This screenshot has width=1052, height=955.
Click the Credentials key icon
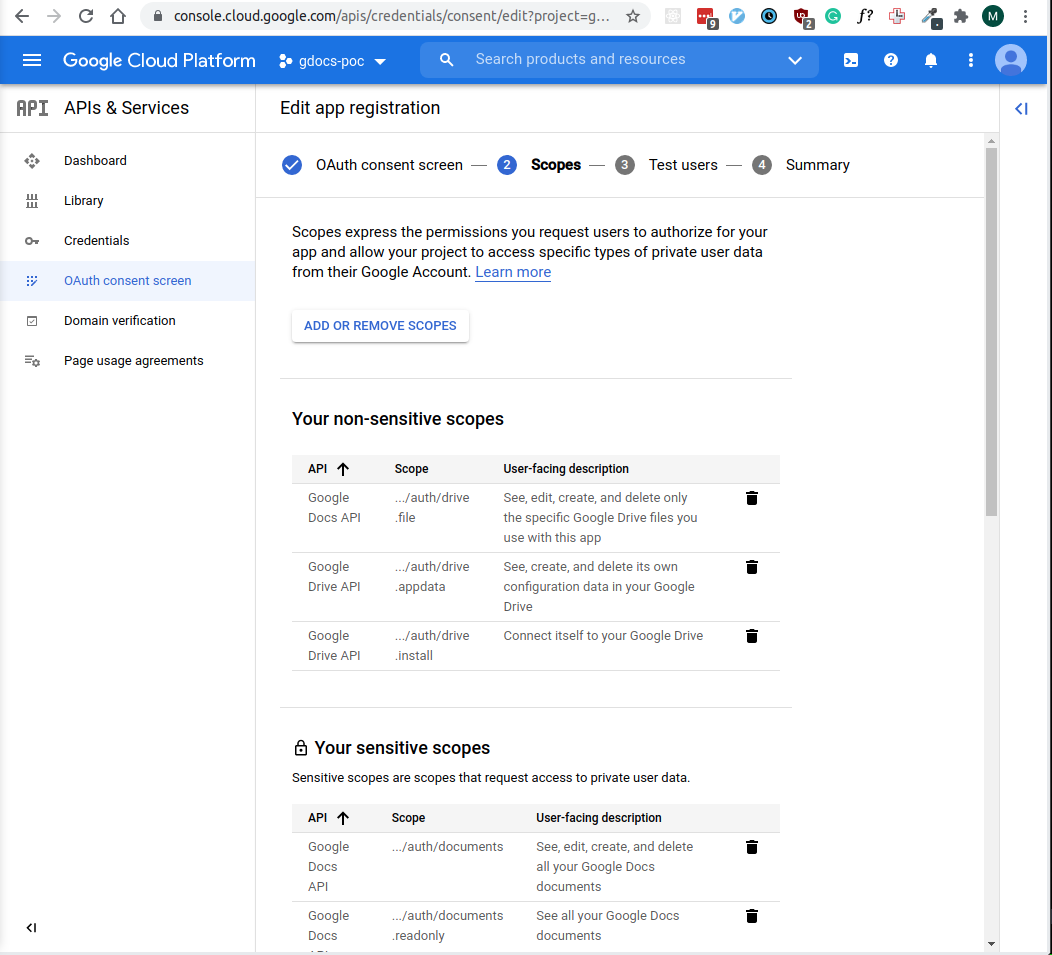click(x=32, y=241)
